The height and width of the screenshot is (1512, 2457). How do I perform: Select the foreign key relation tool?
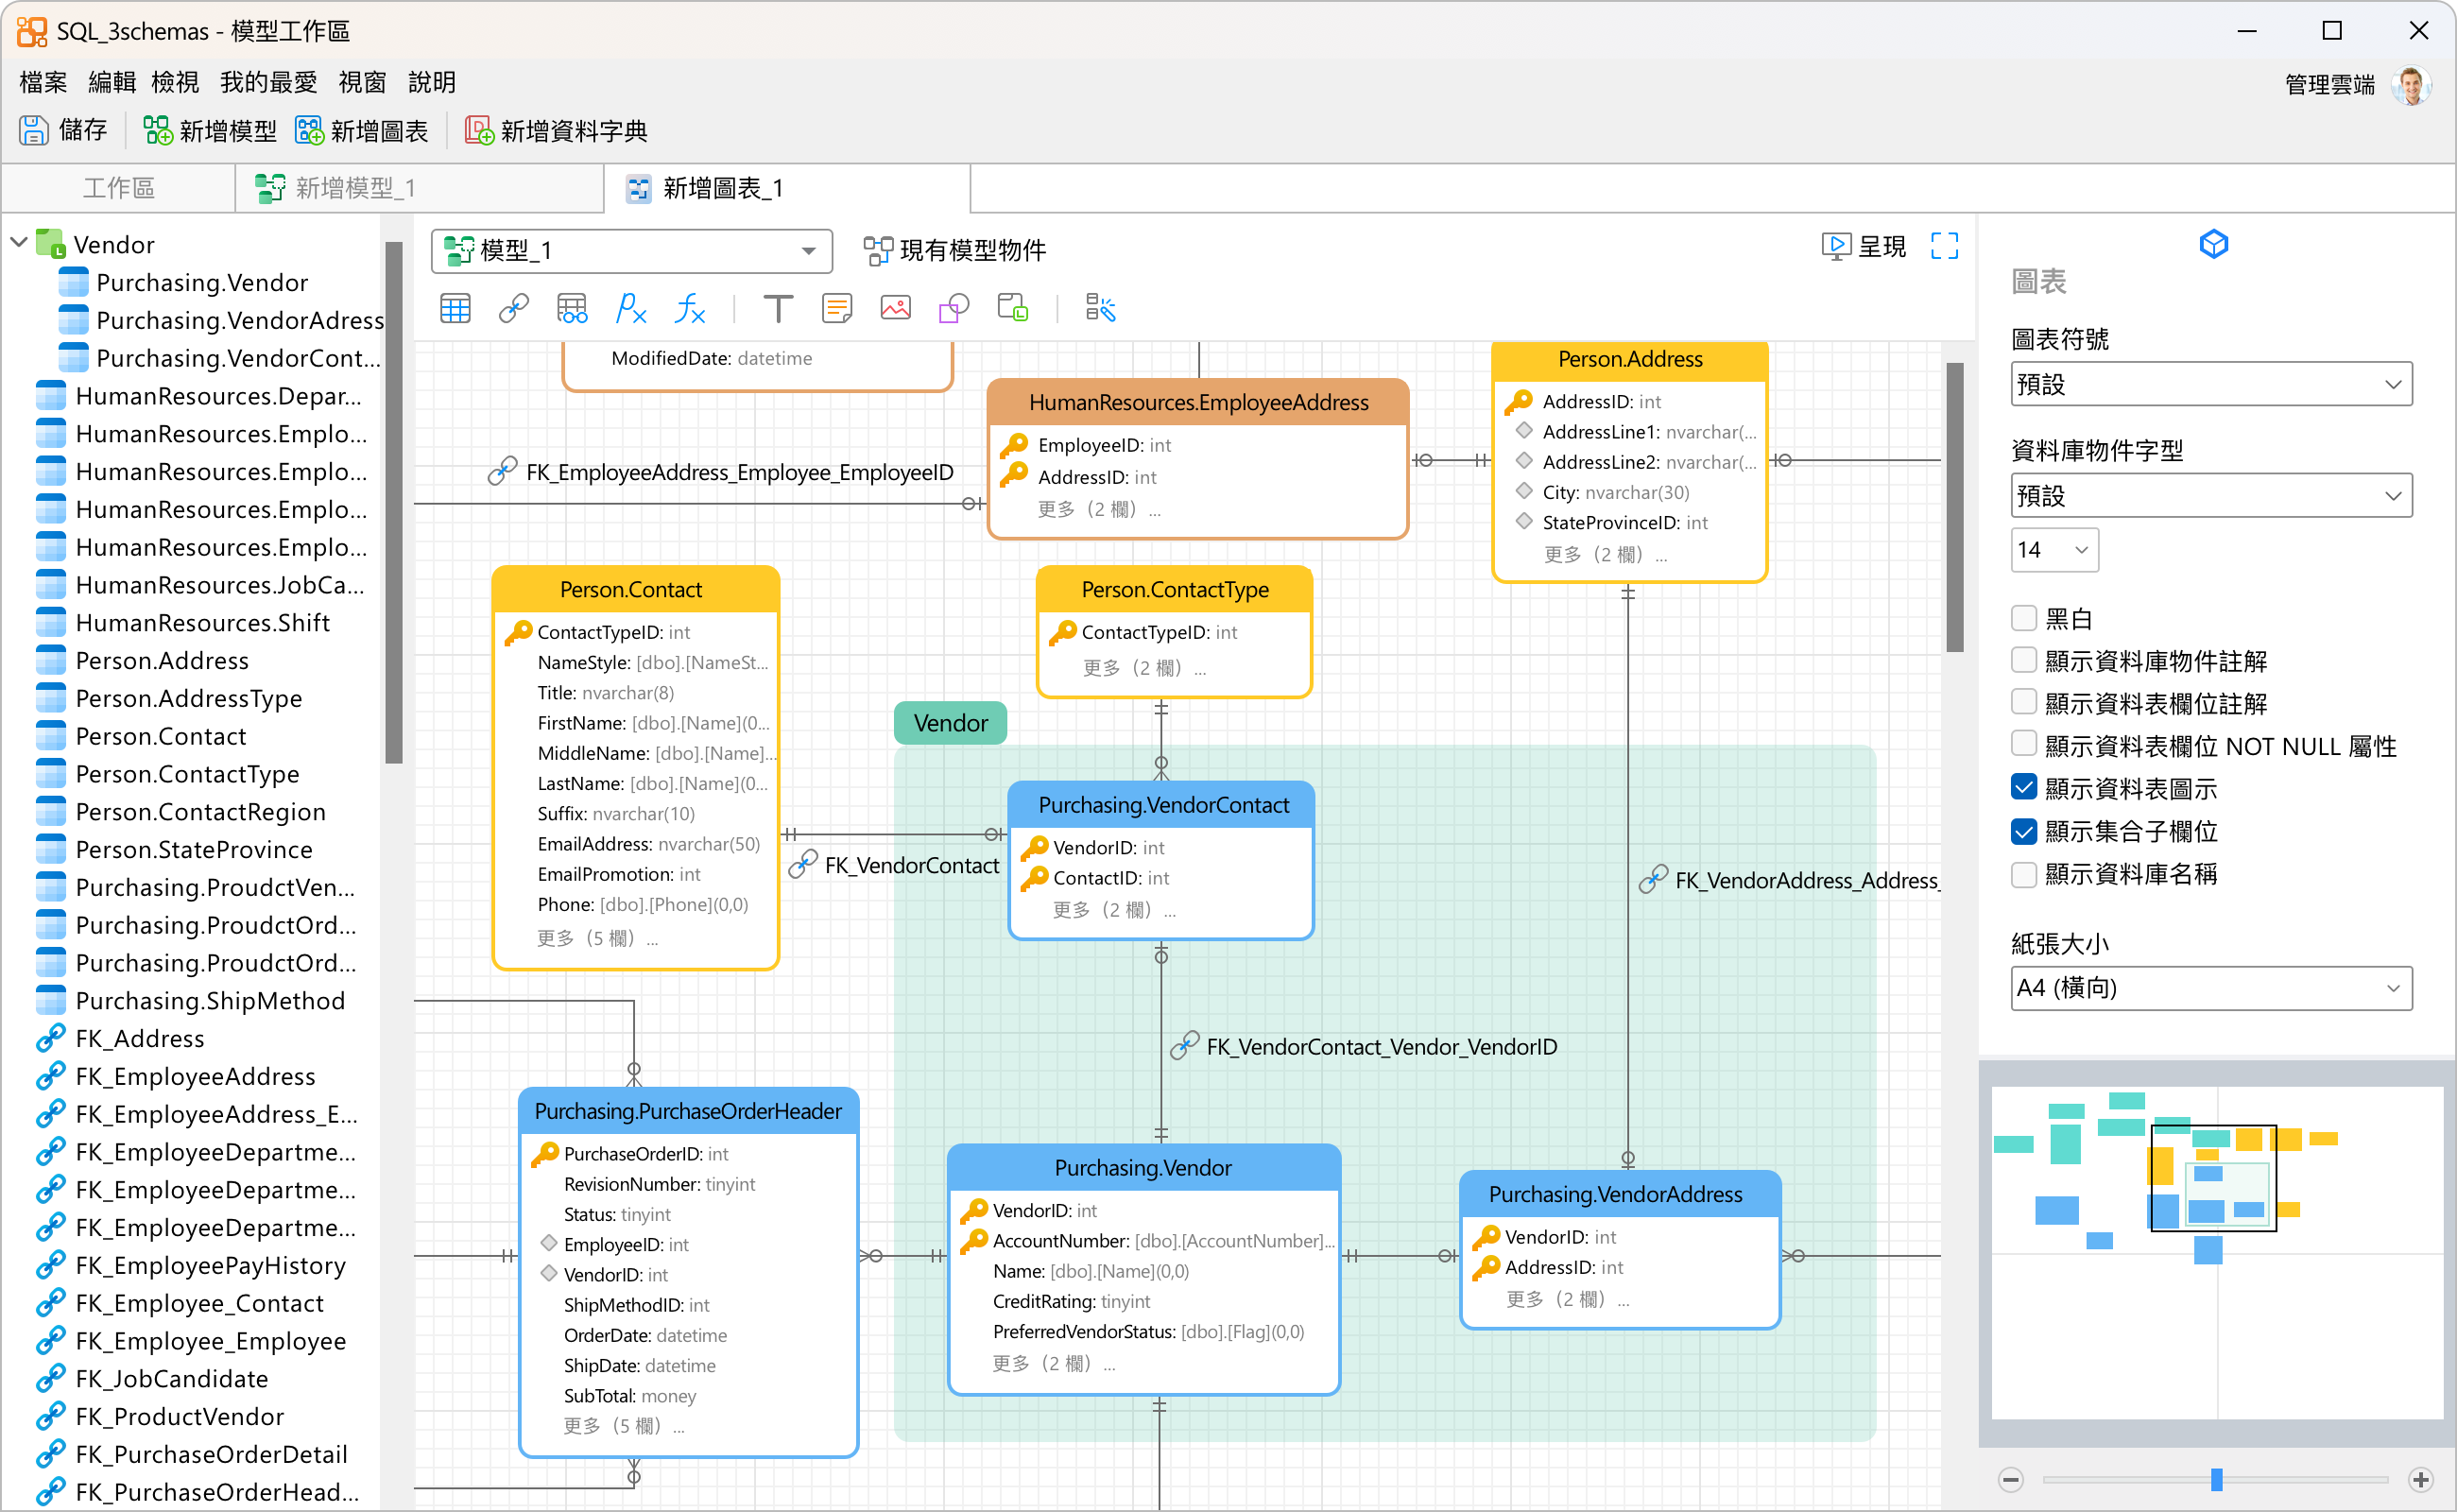514,309
